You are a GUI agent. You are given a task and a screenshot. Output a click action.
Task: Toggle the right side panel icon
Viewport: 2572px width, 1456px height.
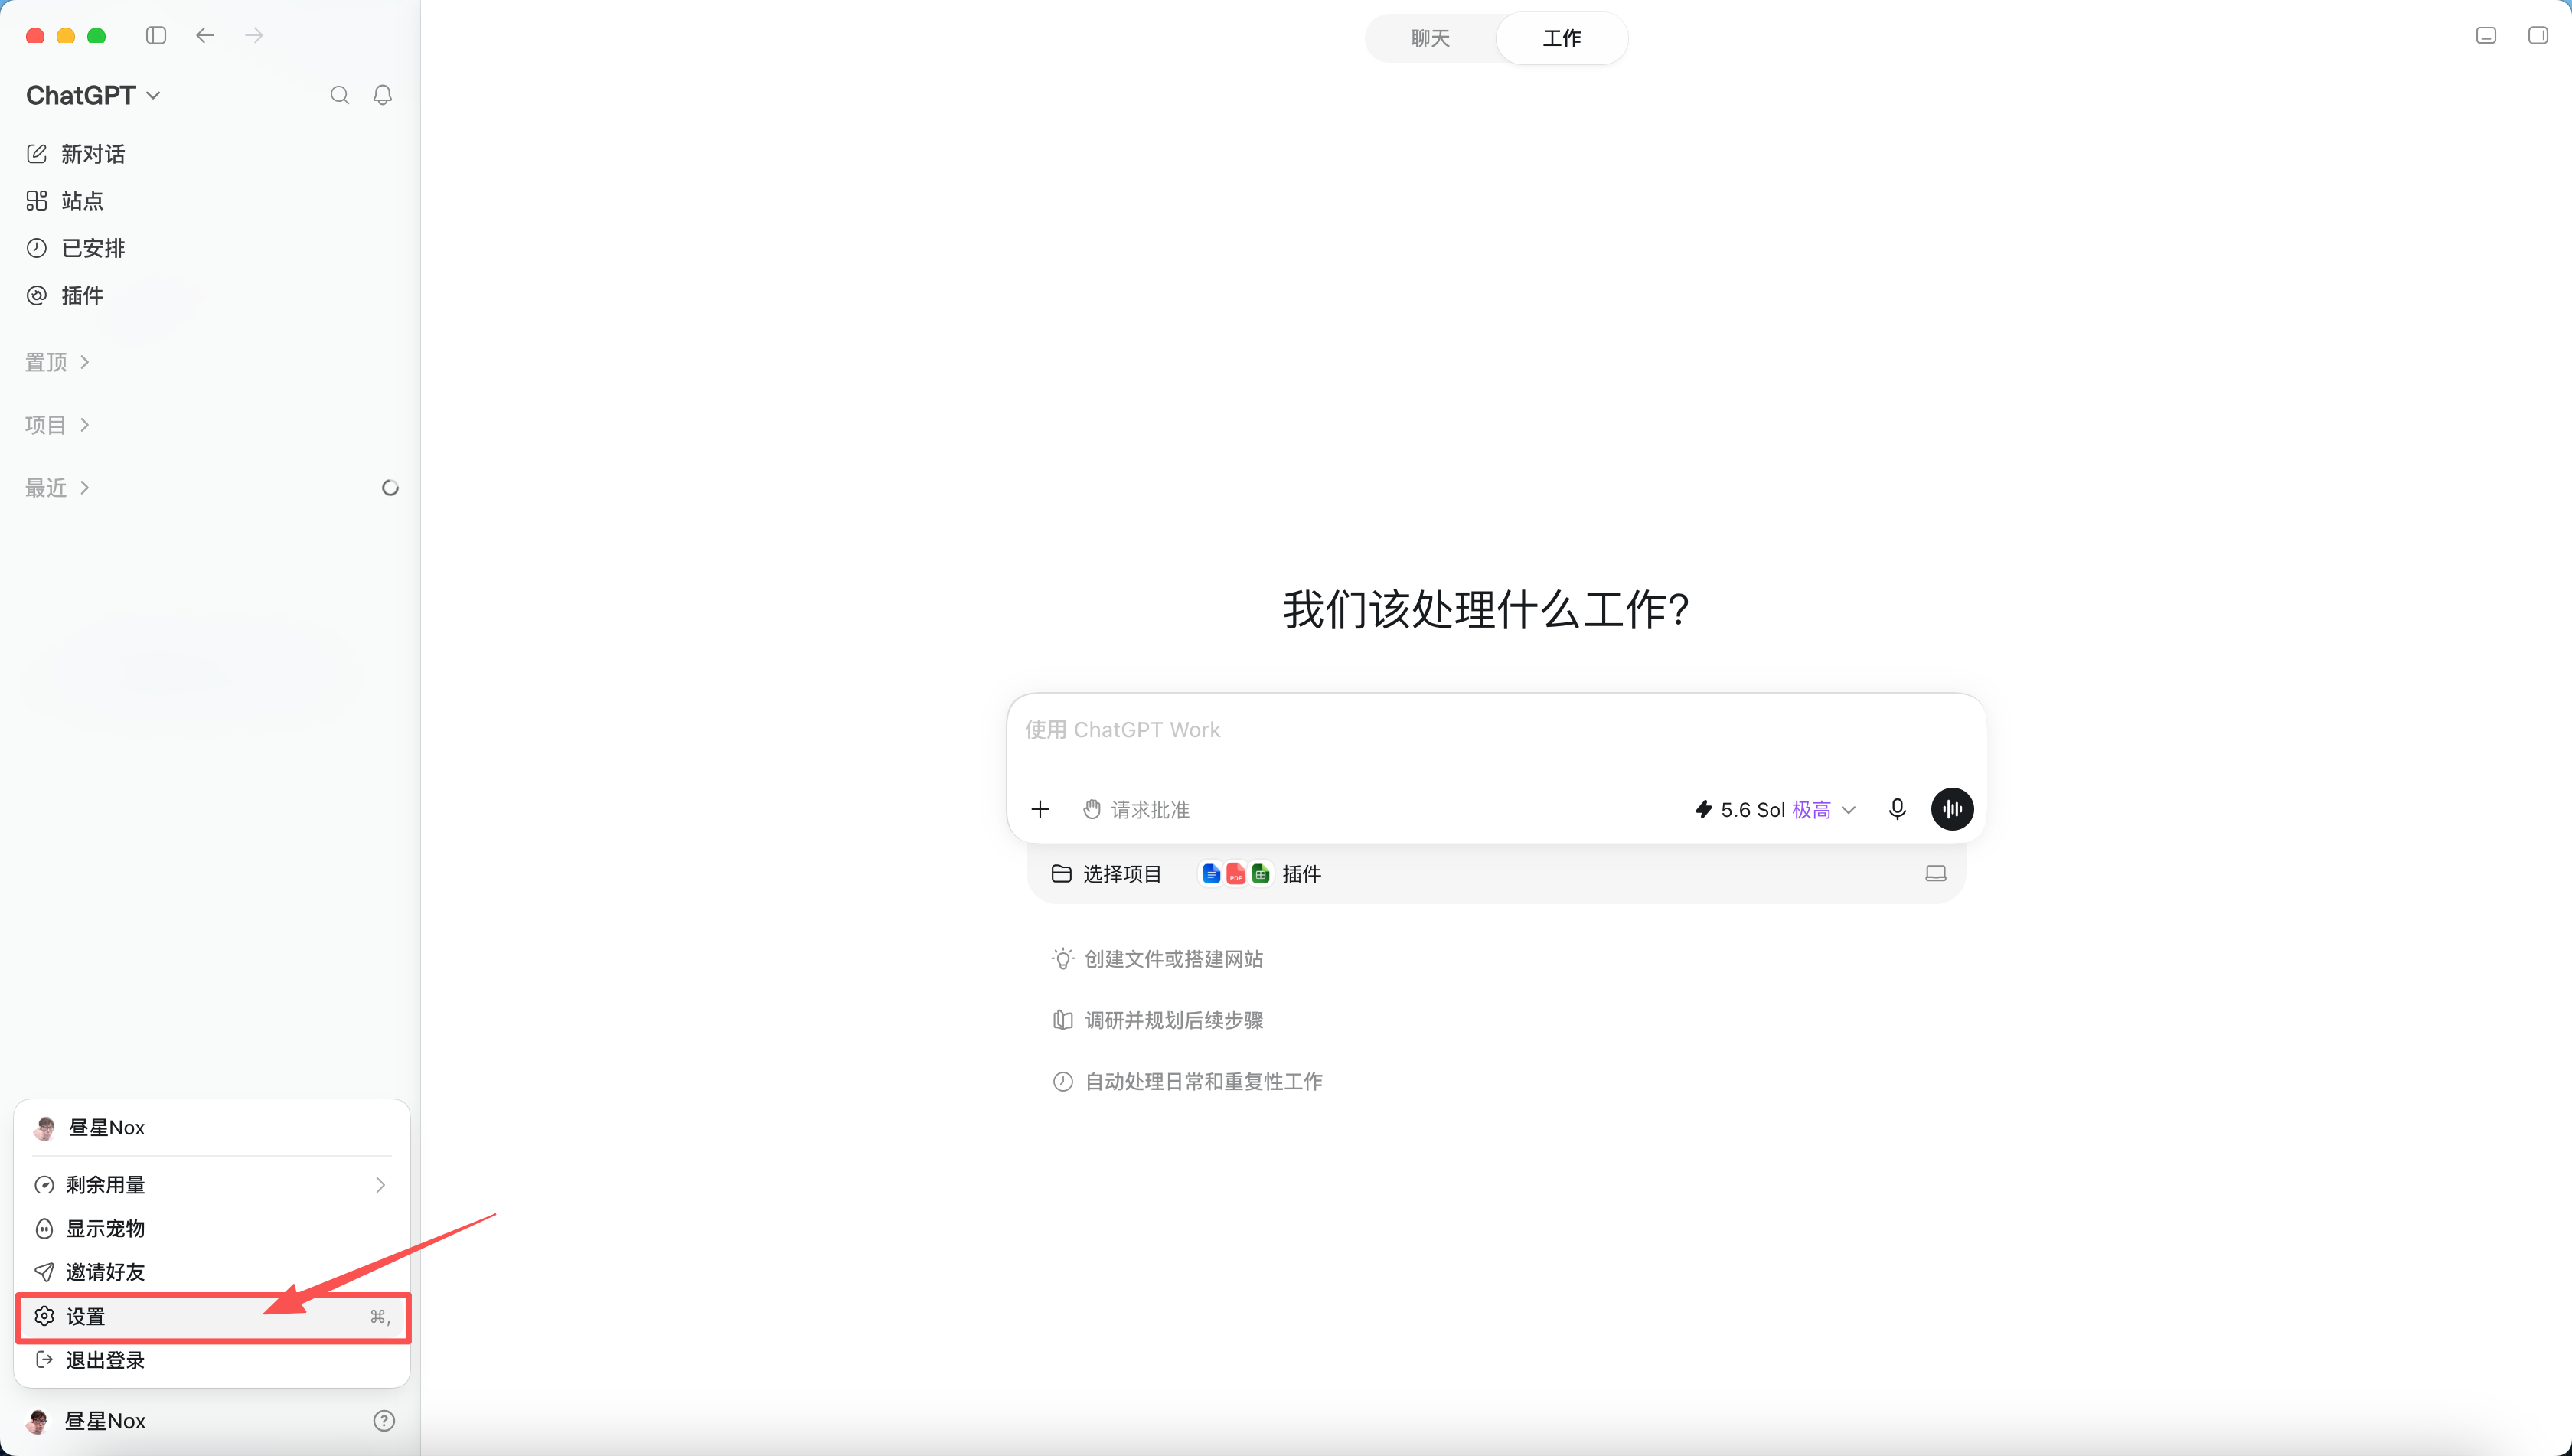(x=2538, y=36)
